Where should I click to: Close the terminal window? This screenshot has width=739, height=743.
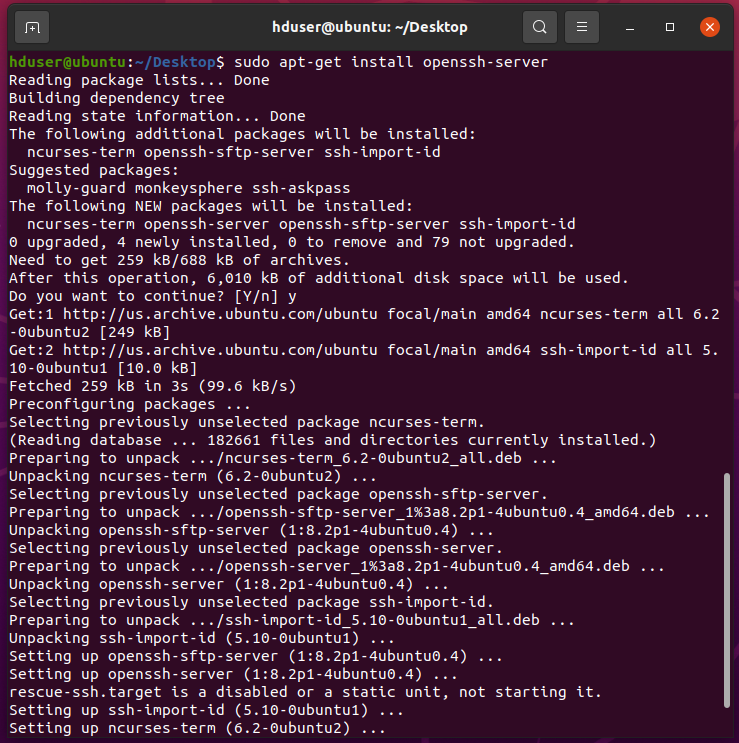coord(710,27)
